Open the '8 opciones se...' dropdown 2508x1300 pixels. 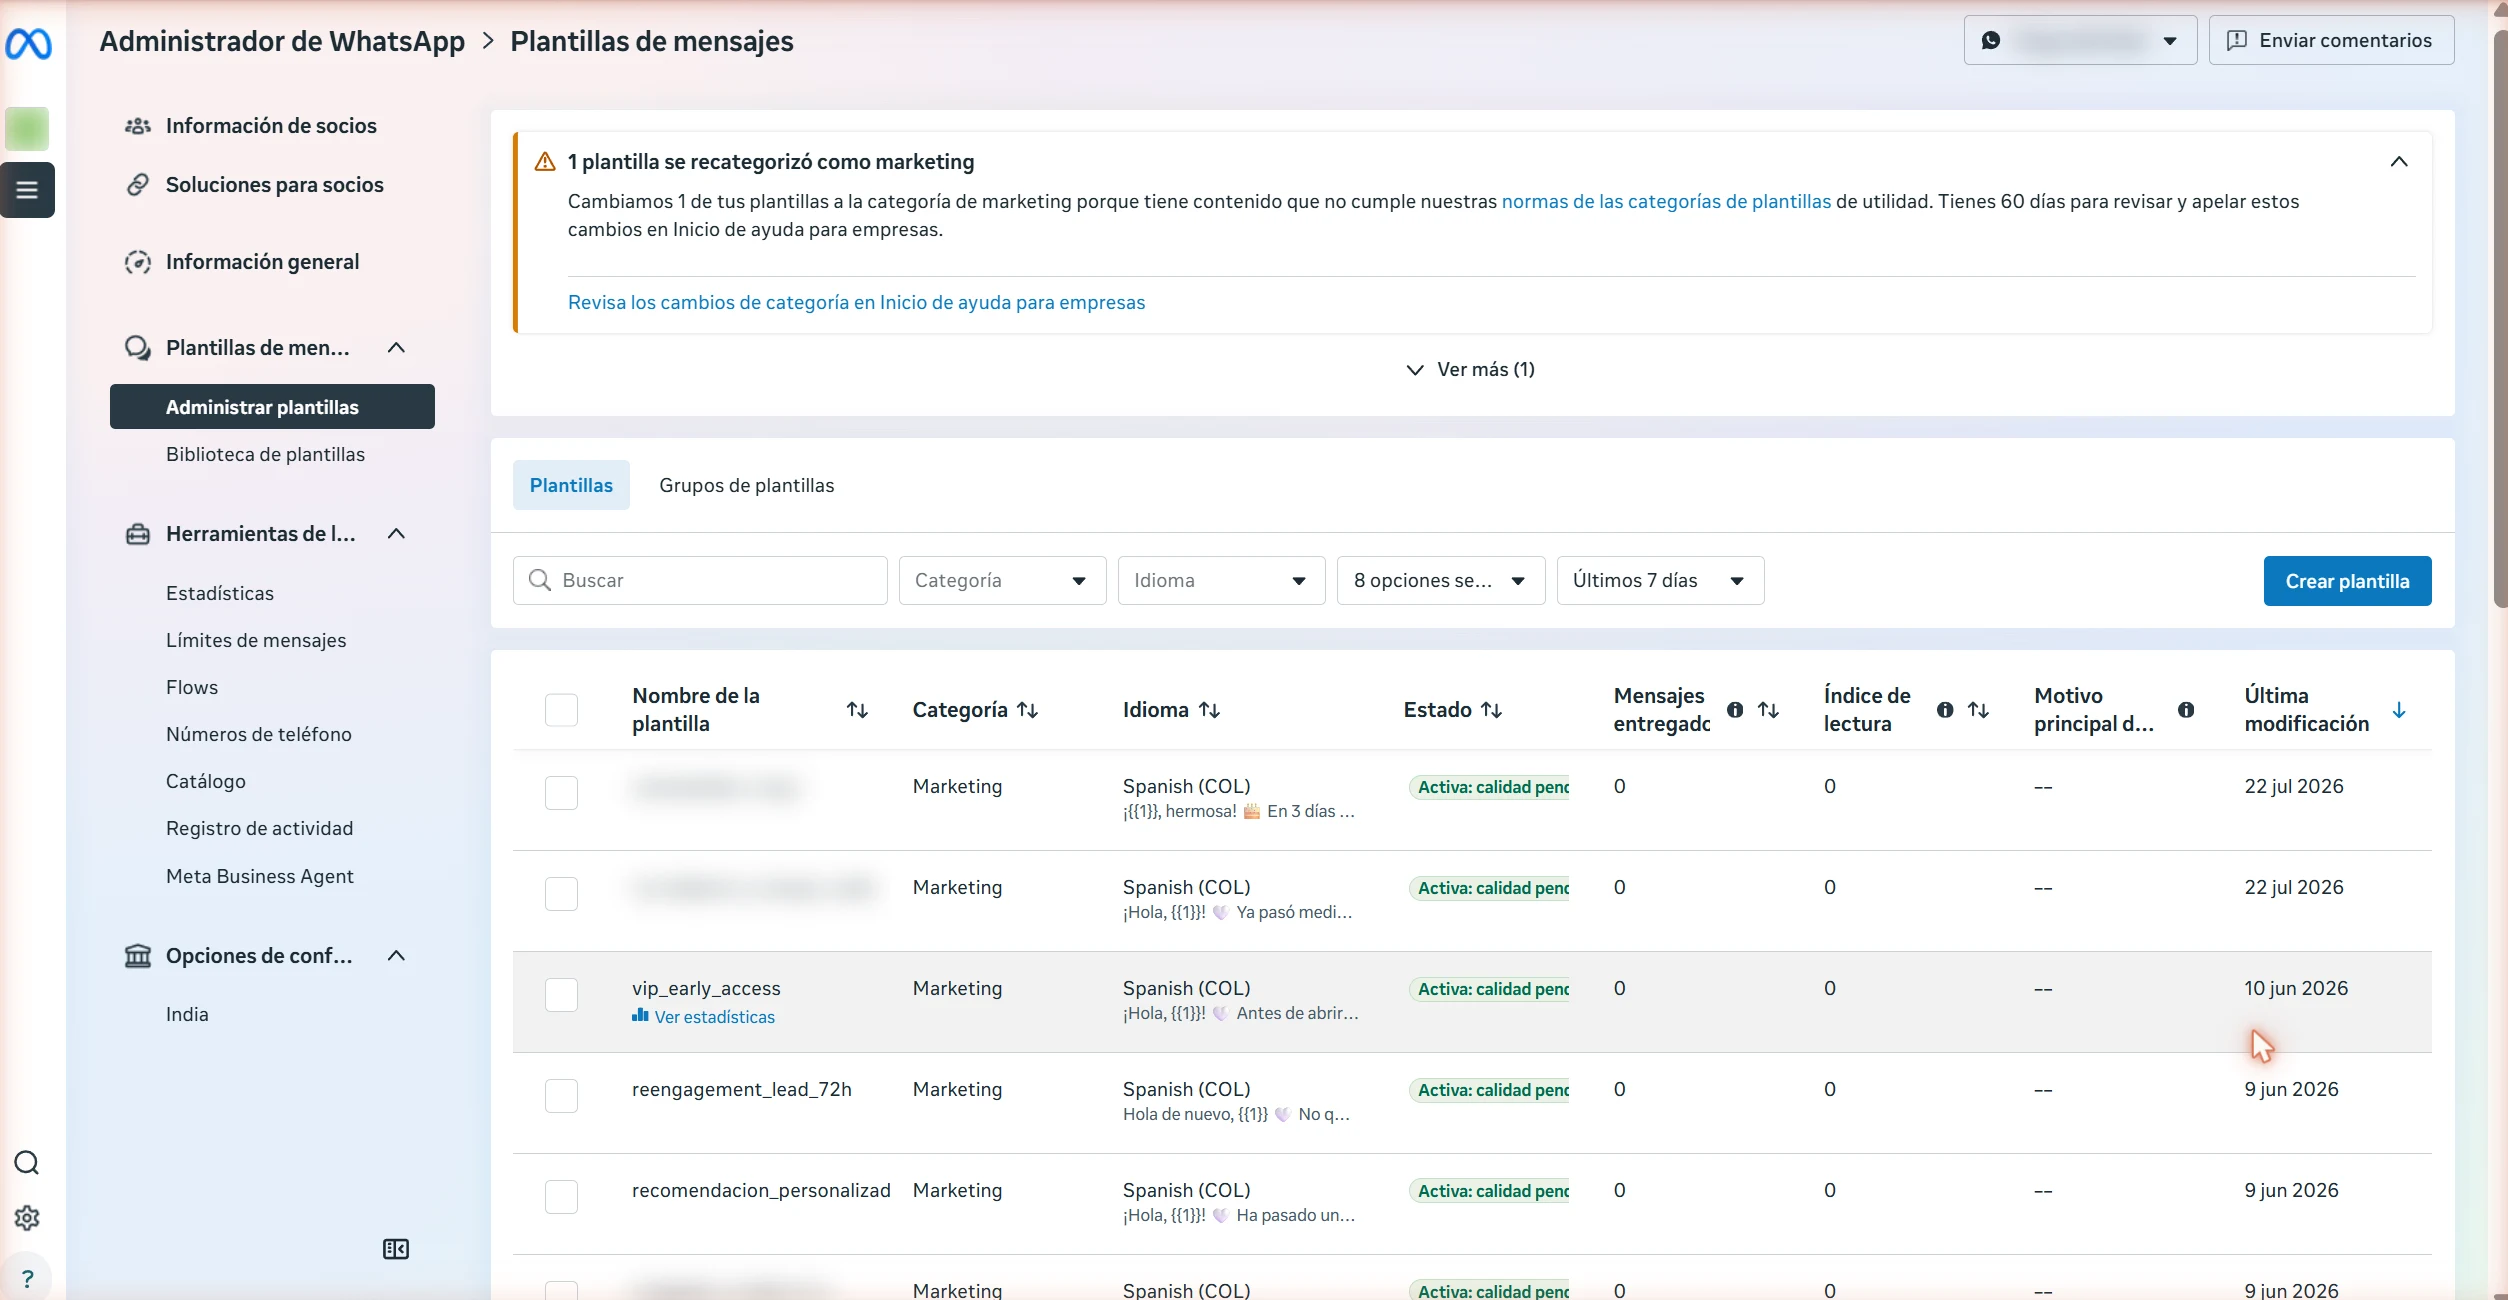tap(1440, 581)
